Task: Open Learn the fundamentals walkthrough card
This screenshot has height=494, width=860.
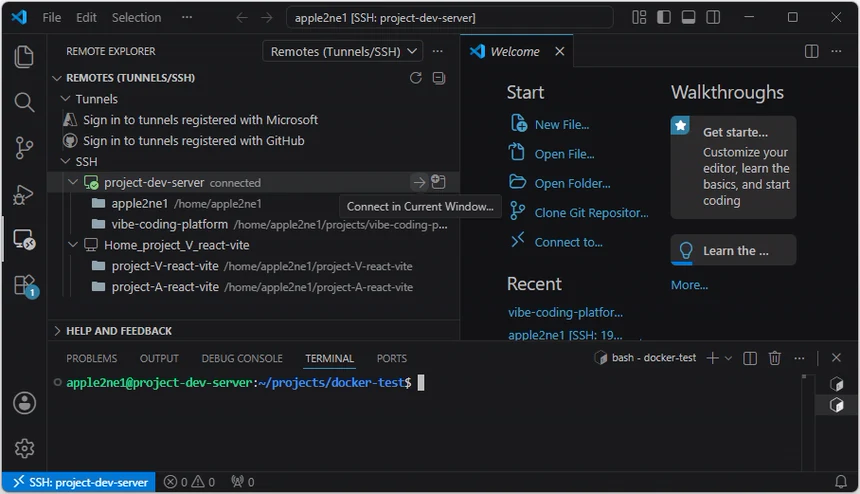Action: 733,251
